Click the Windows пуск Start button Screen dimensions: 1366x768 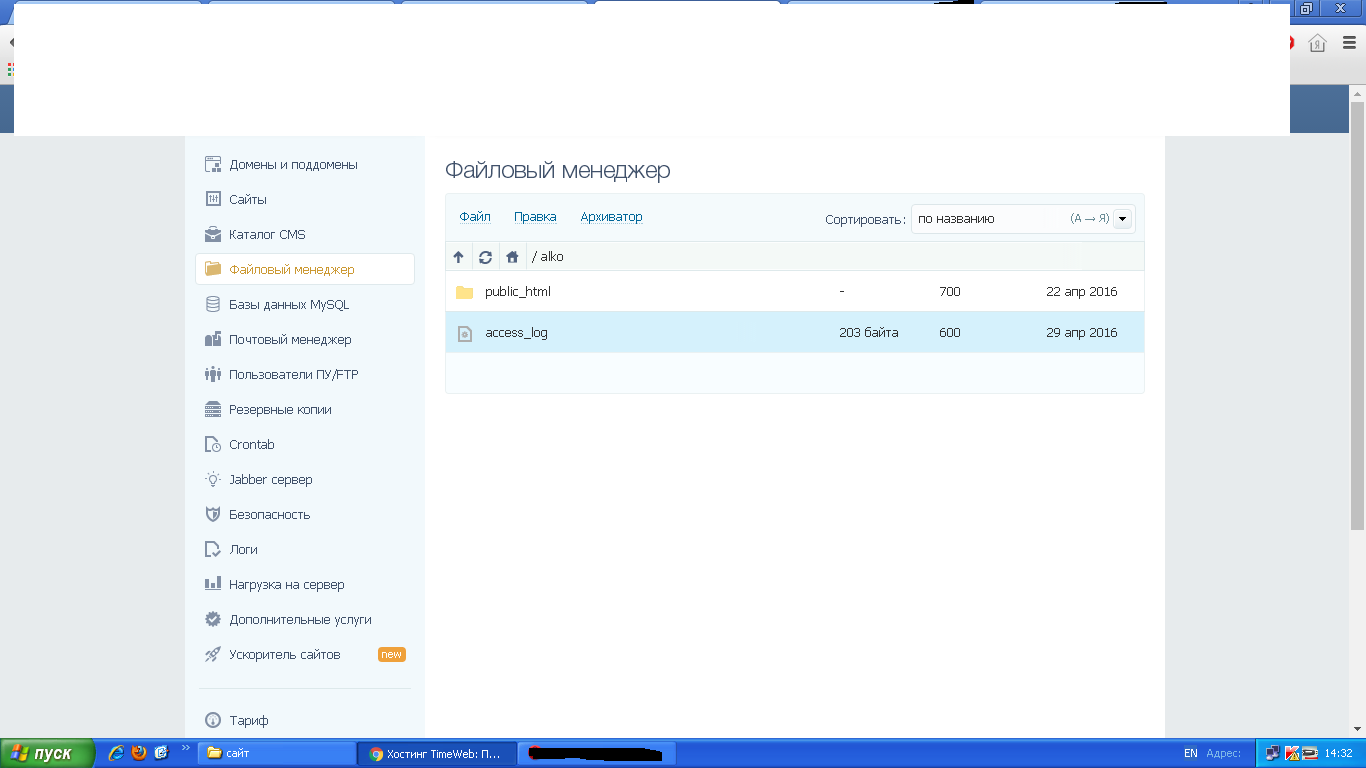[47, 753]
